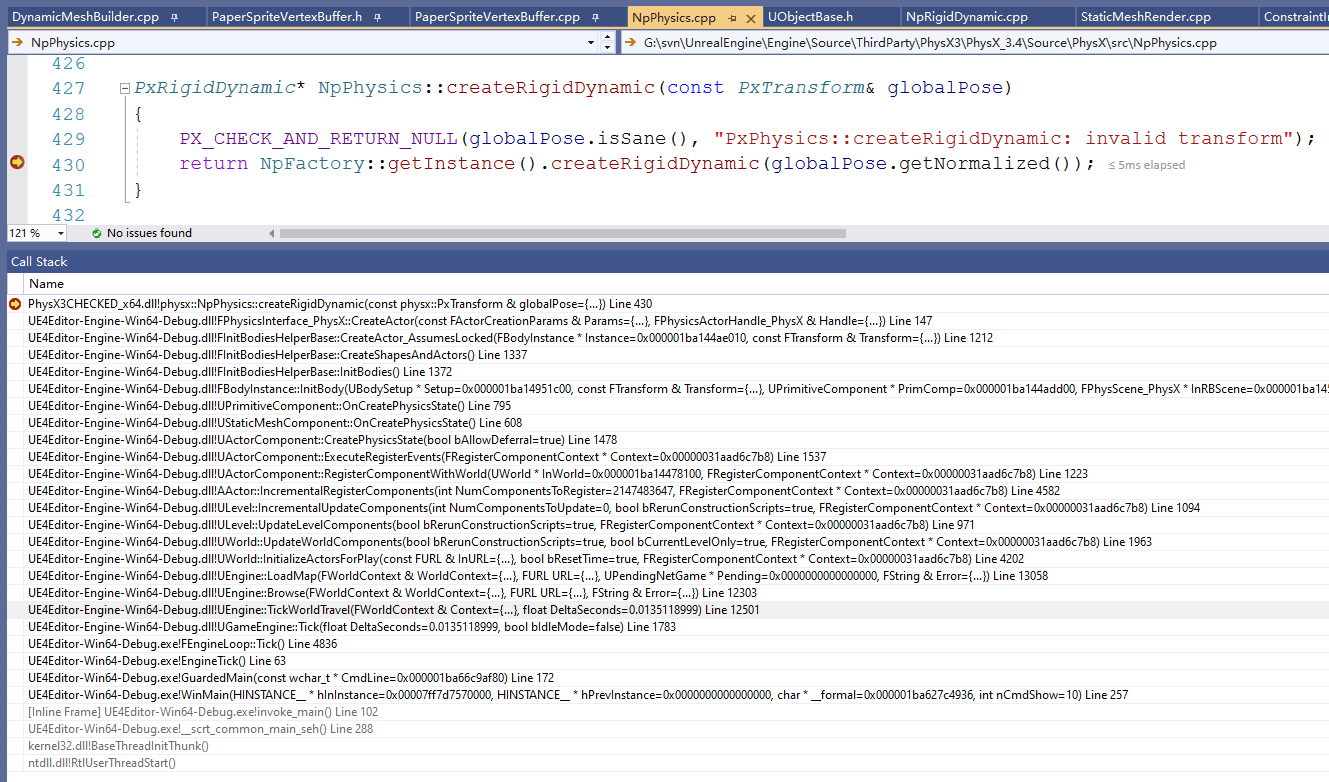Click the current-frame arrow icon in the Call Stack

click(15, 303)
